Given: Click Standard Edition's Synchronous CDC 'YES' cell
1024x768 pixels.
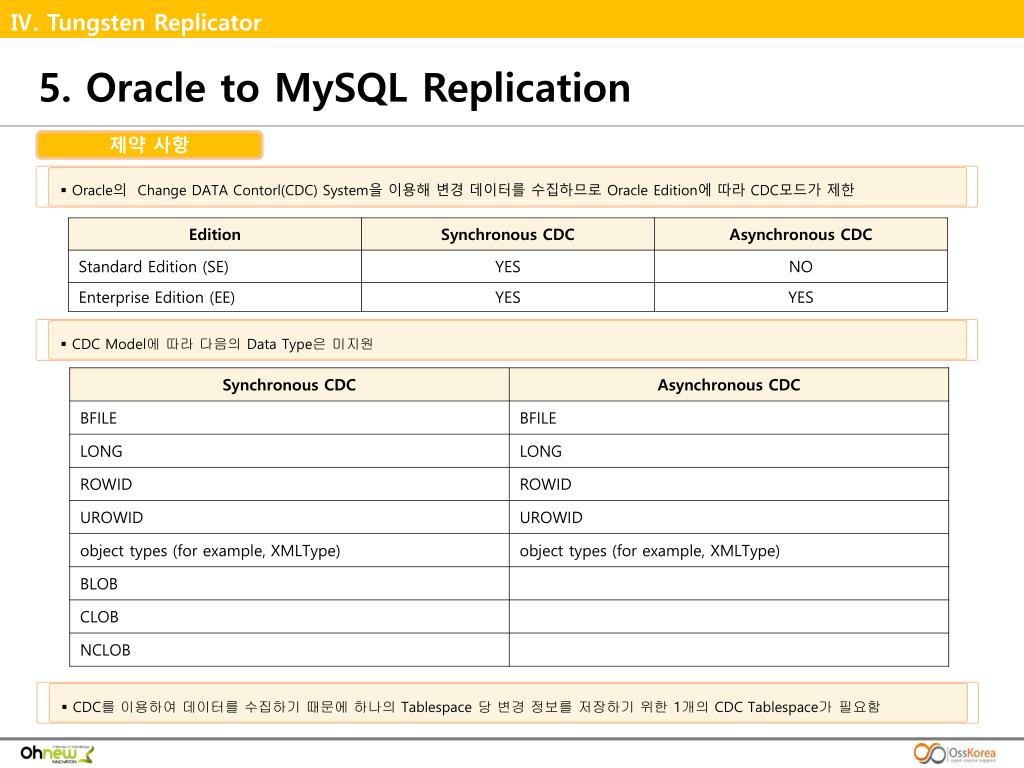Looking at the screenshot, I should 507,266.
